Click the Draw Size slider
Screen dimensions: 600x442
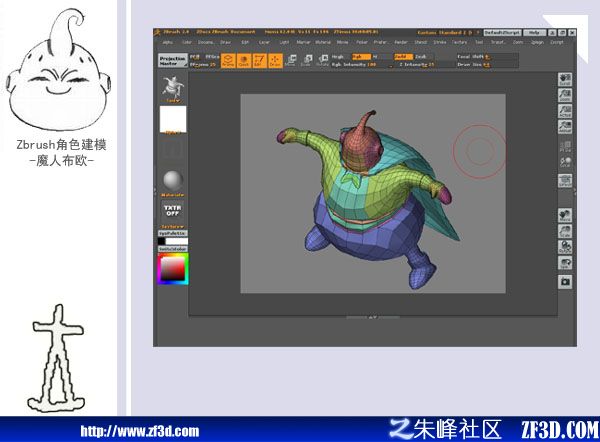tap(487, 65)
